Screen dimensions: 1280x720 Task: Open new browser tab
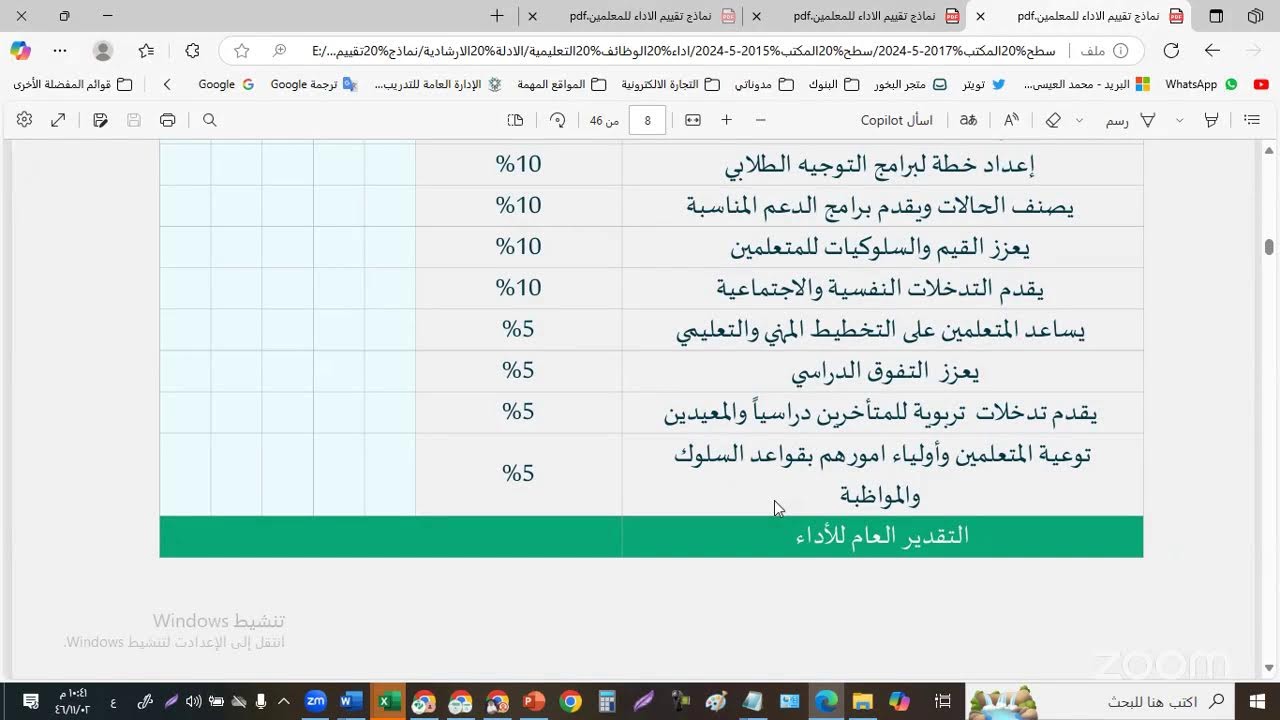497,16
